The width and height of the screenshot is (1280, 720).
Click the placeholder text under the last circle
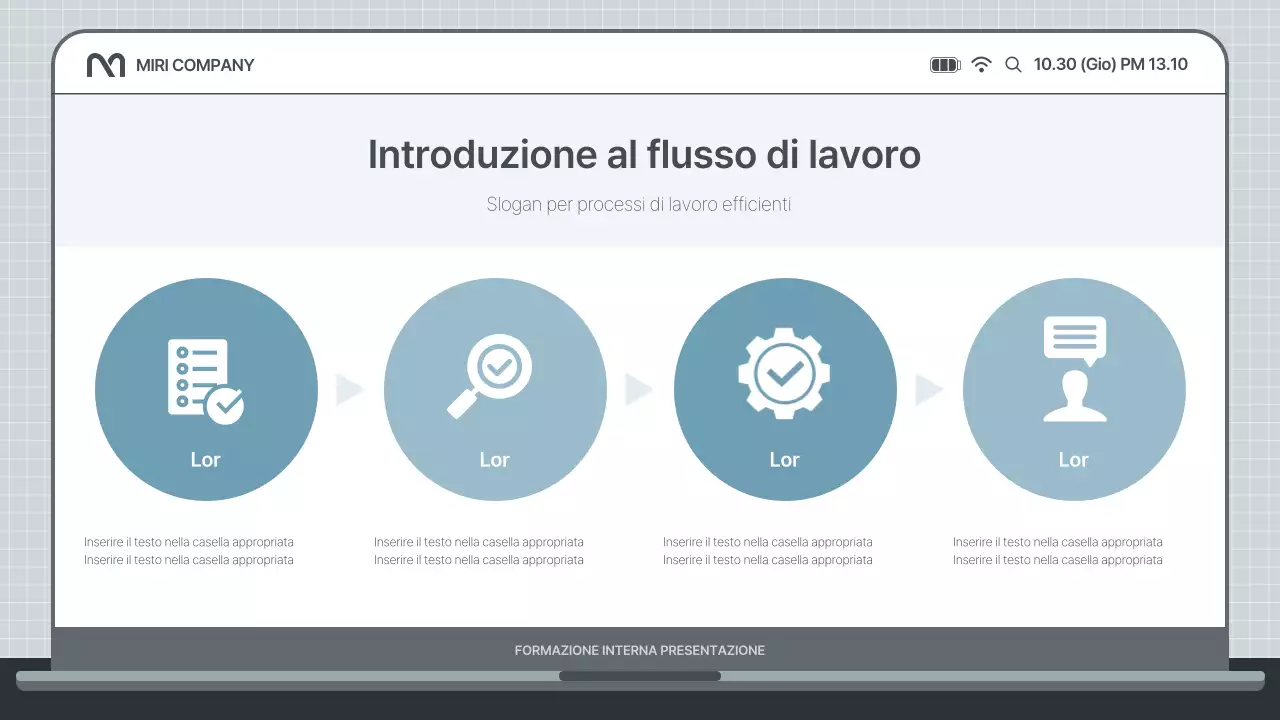(x=1058, y=551)
